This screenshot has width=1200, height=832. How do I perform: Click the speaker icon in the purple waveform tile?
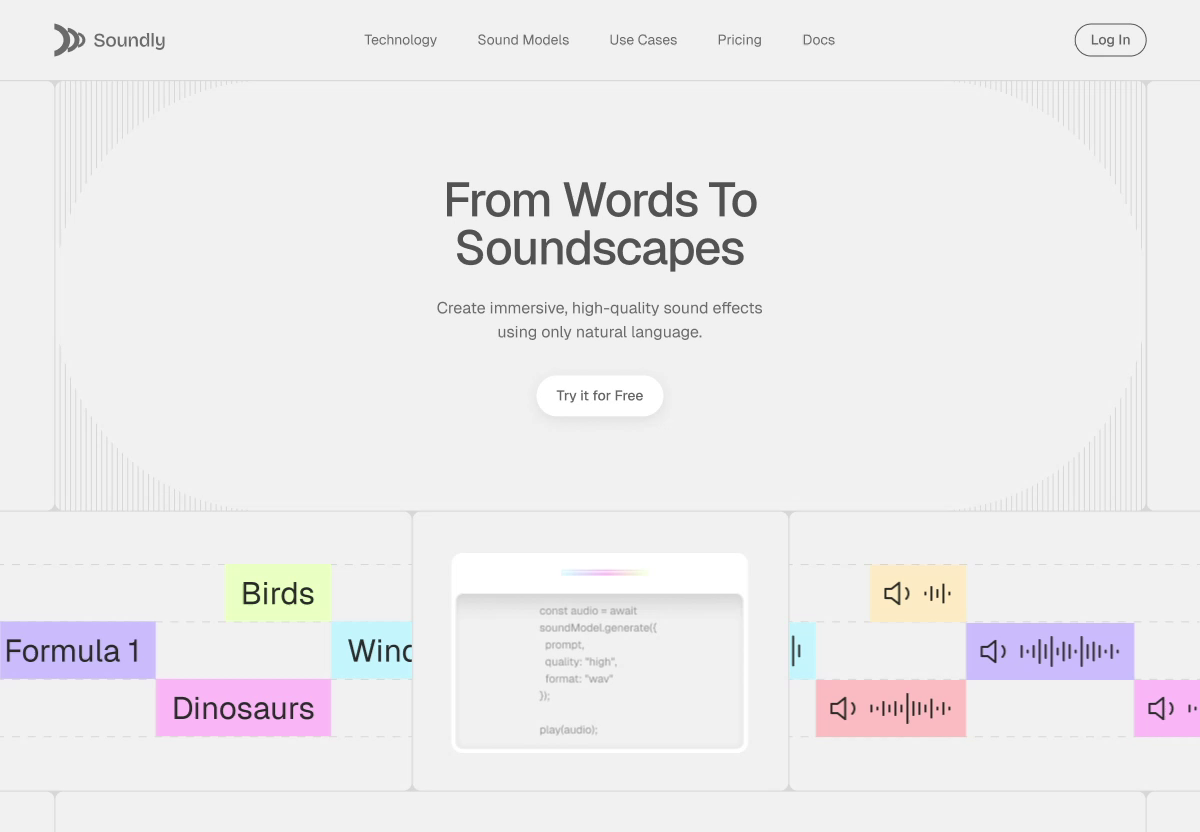click(993, 652)
